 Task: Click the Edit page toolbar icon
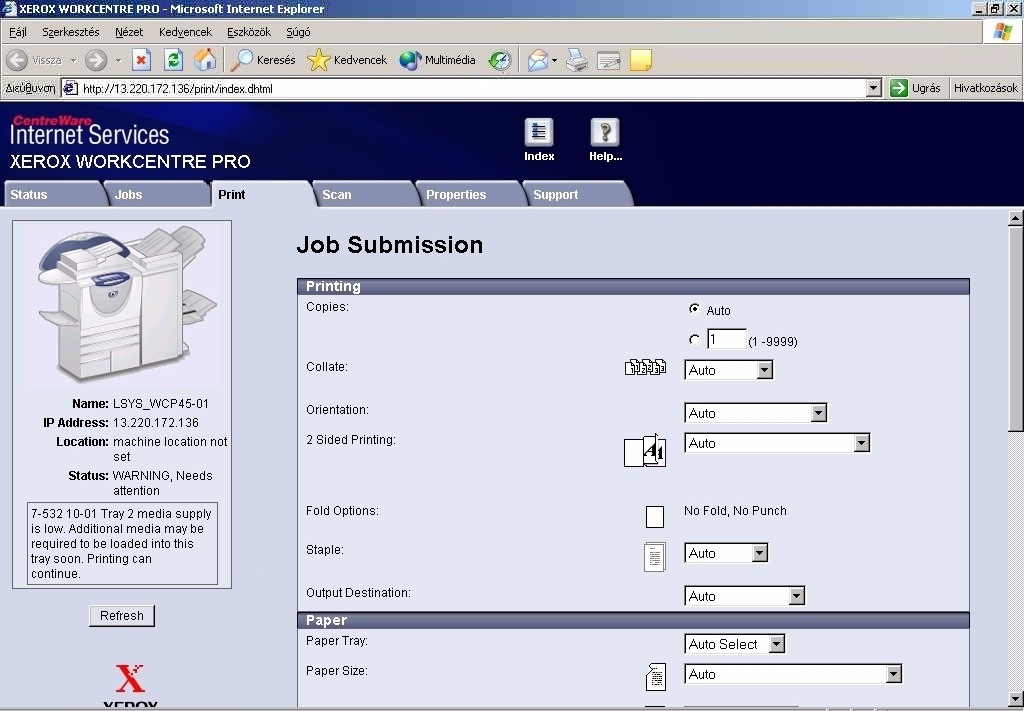(609, 60)
